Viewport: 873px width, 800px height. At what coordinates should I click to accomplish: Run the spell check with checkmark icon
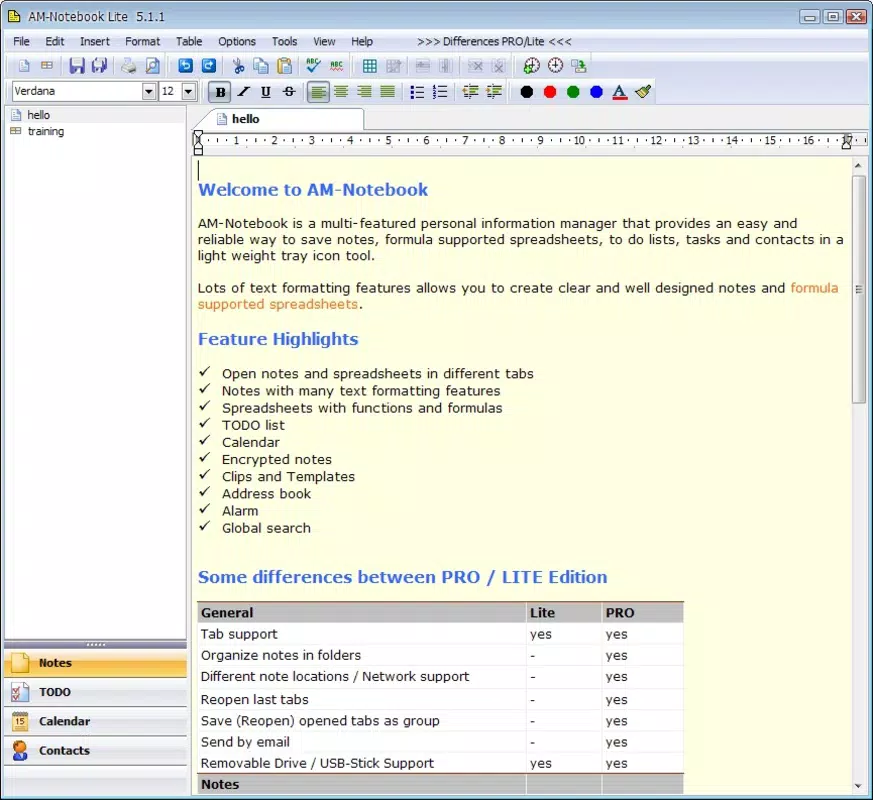[x=313, y=66]
